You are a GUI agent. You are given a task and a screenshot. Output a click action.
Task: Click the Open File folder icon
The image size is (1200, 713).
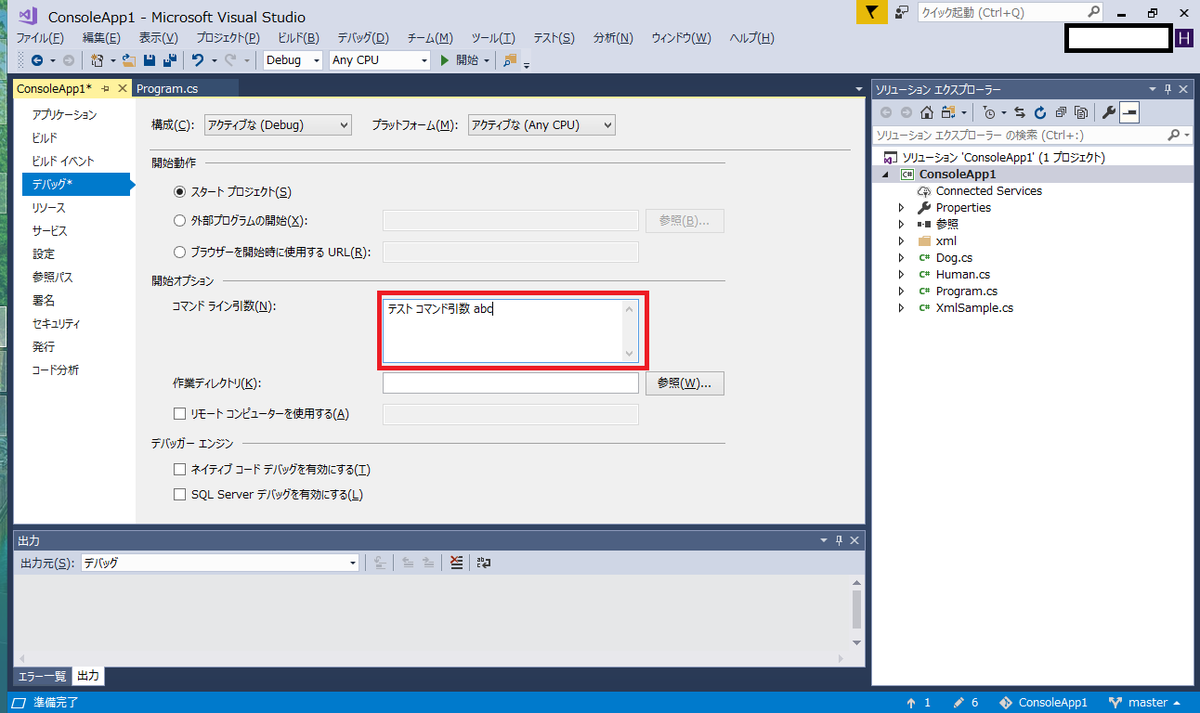[x=129, y=60]
